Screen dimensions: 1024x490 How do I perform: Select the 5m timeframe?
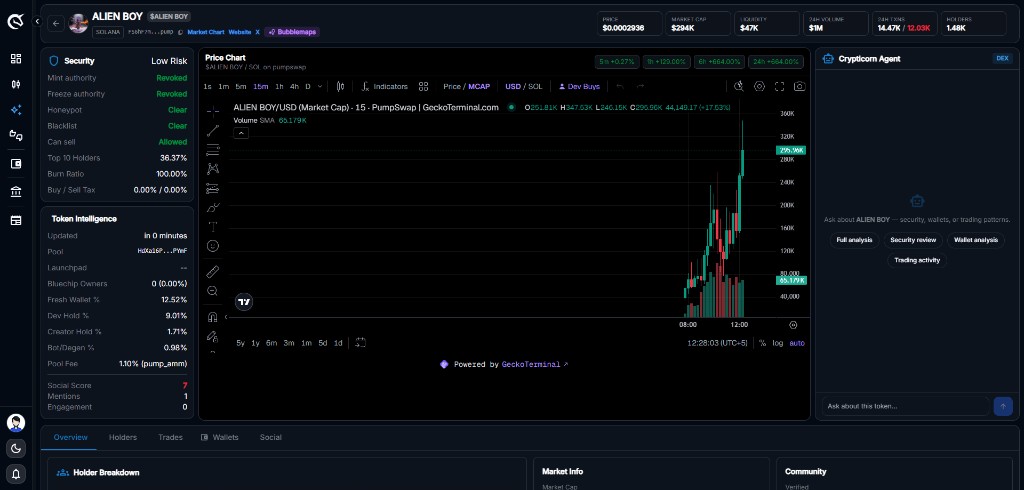coord(241,86)
